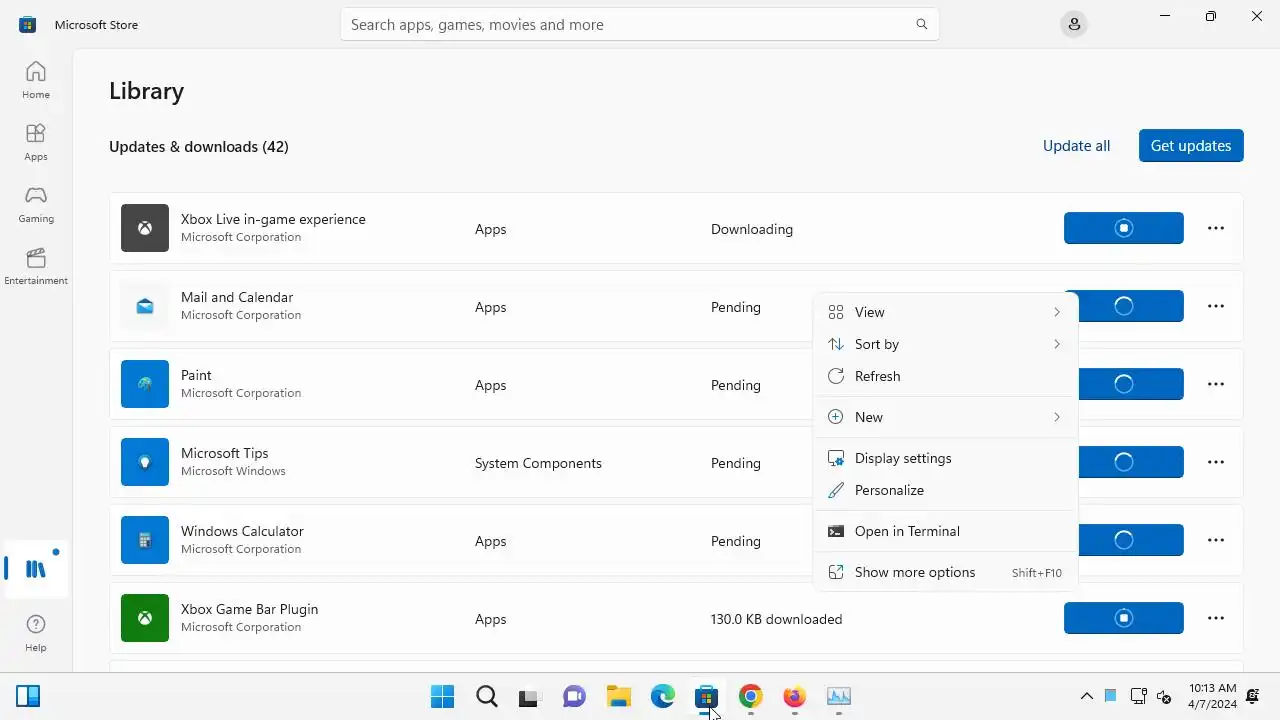
Task: Open more options for Windows Calculator
Action: click(1216, 540)
